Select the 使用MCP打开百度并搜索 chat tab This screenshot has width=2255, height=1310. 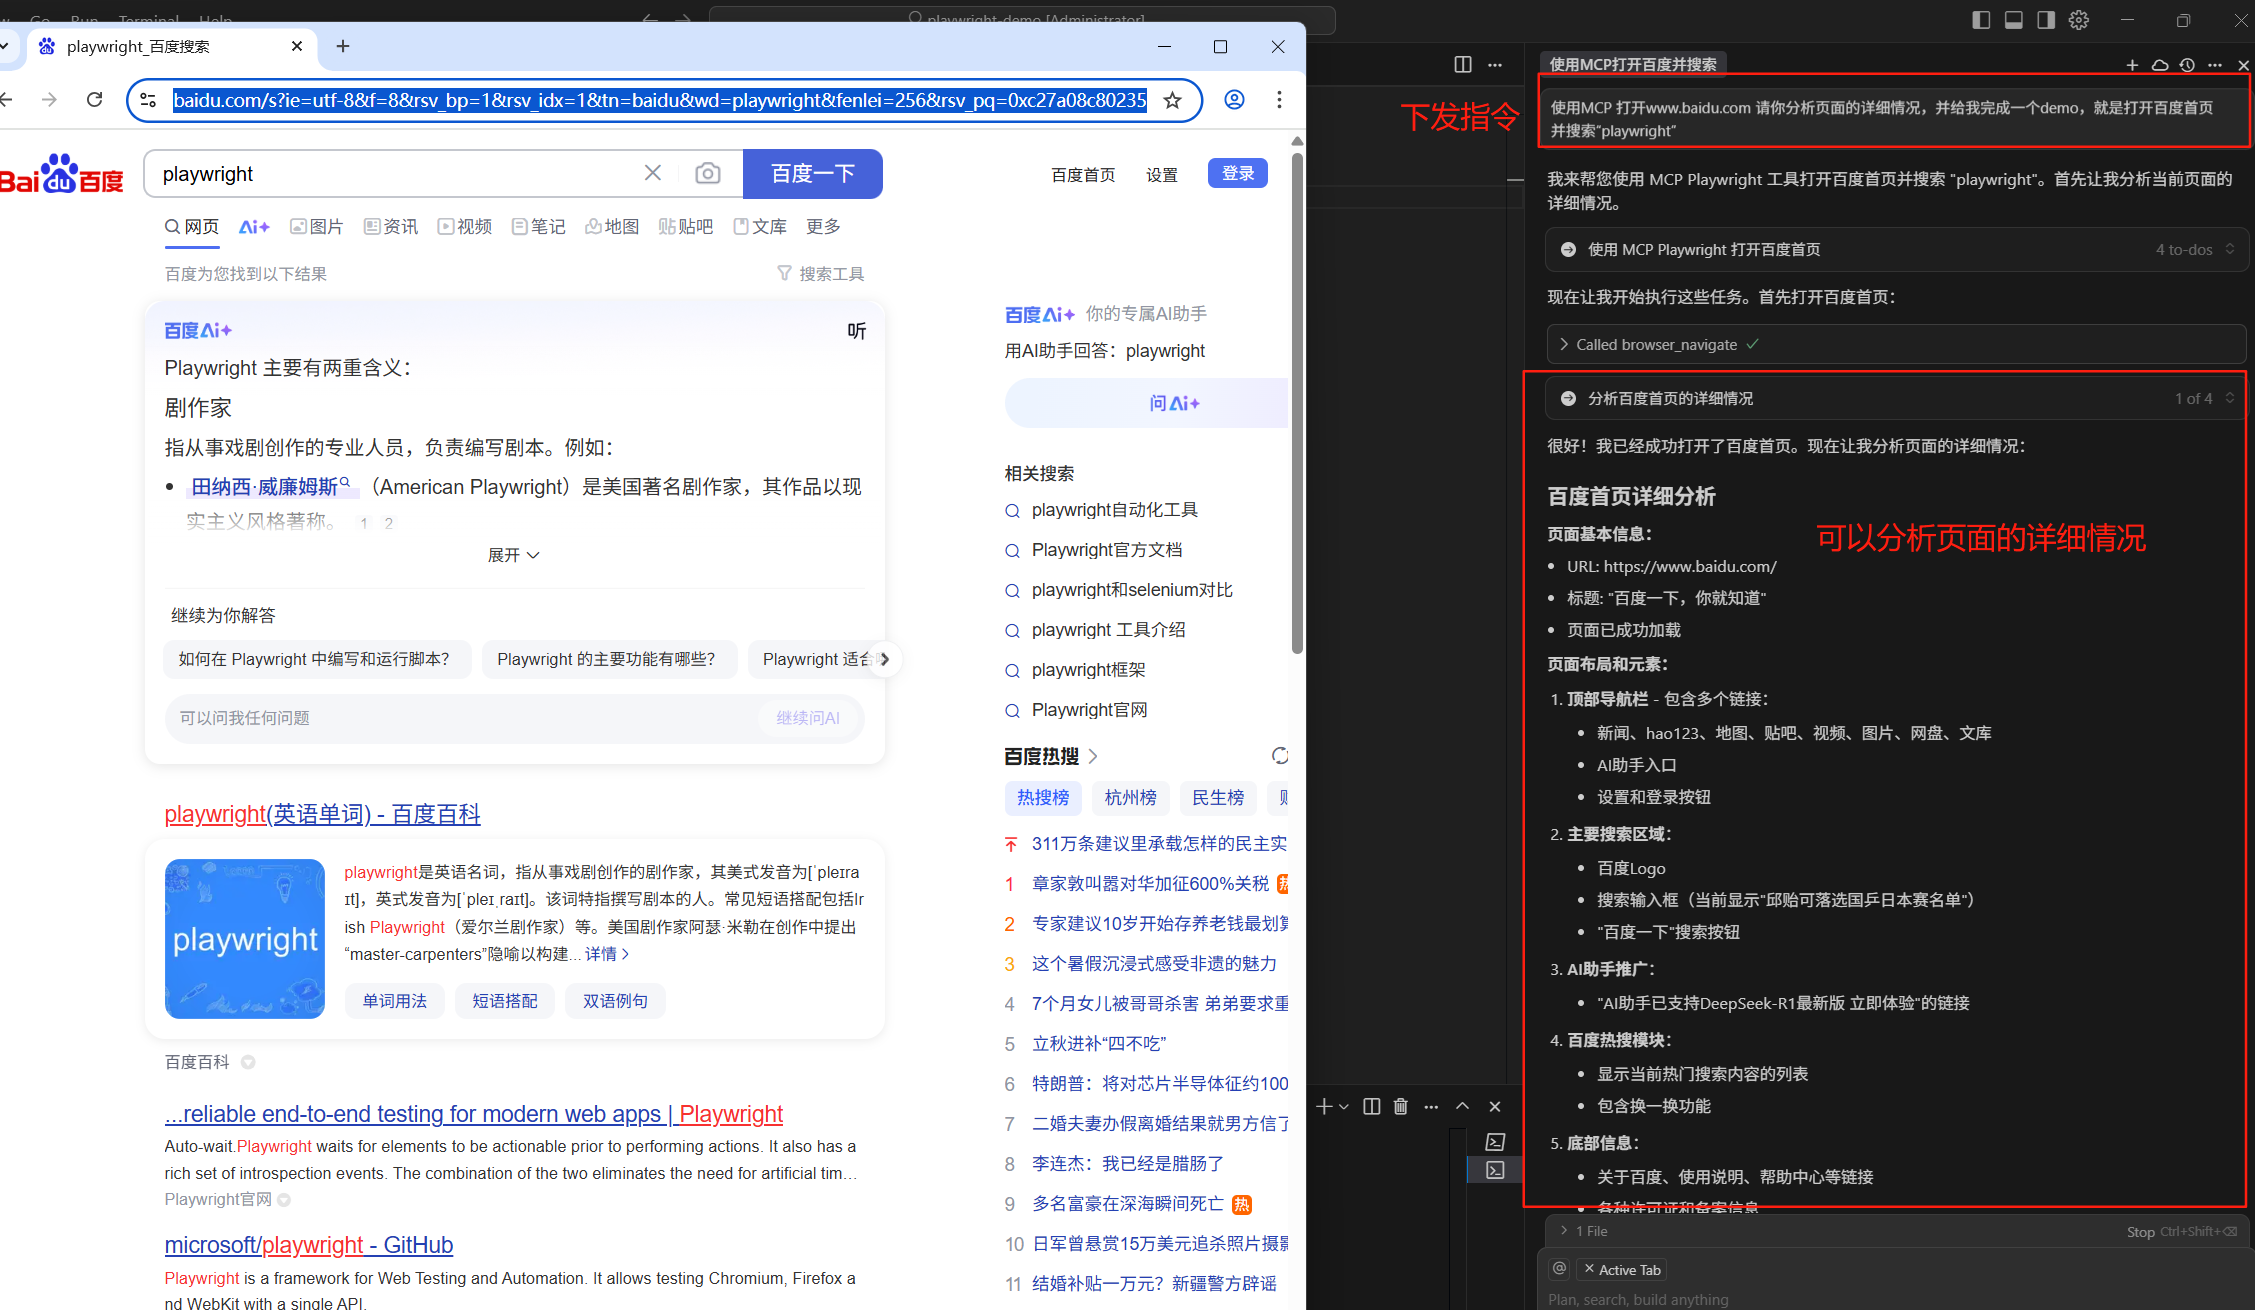(x=1633, y=65)
